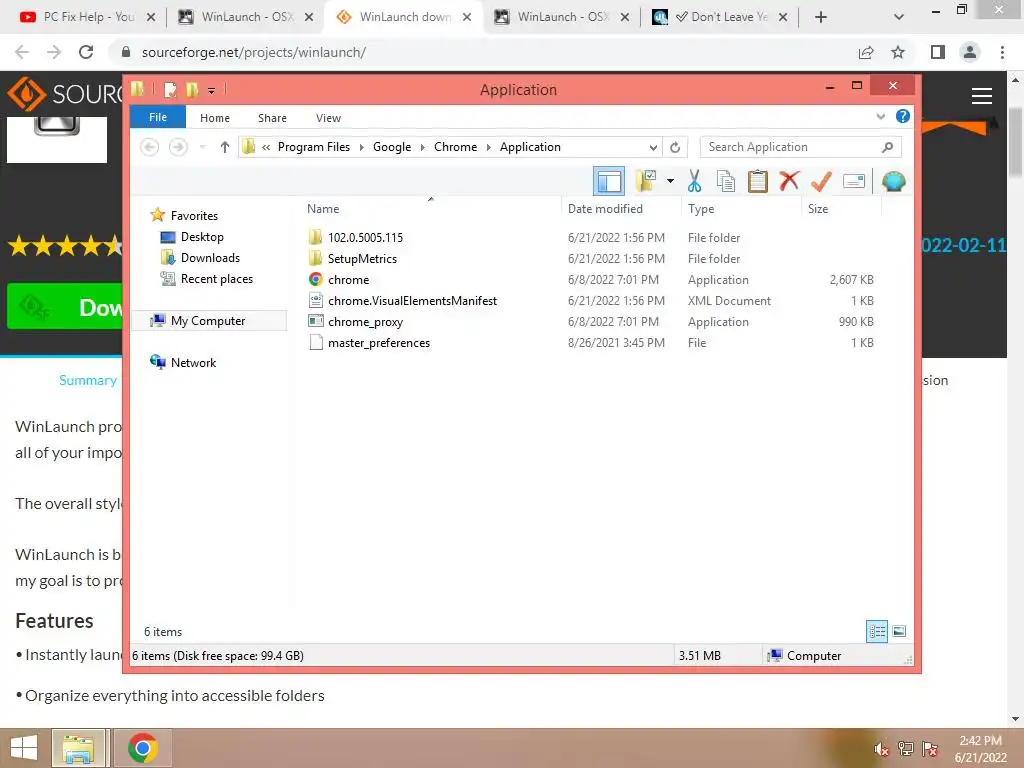
Task: Open Explorer Help question mark icon
Action: click(903, 116)
